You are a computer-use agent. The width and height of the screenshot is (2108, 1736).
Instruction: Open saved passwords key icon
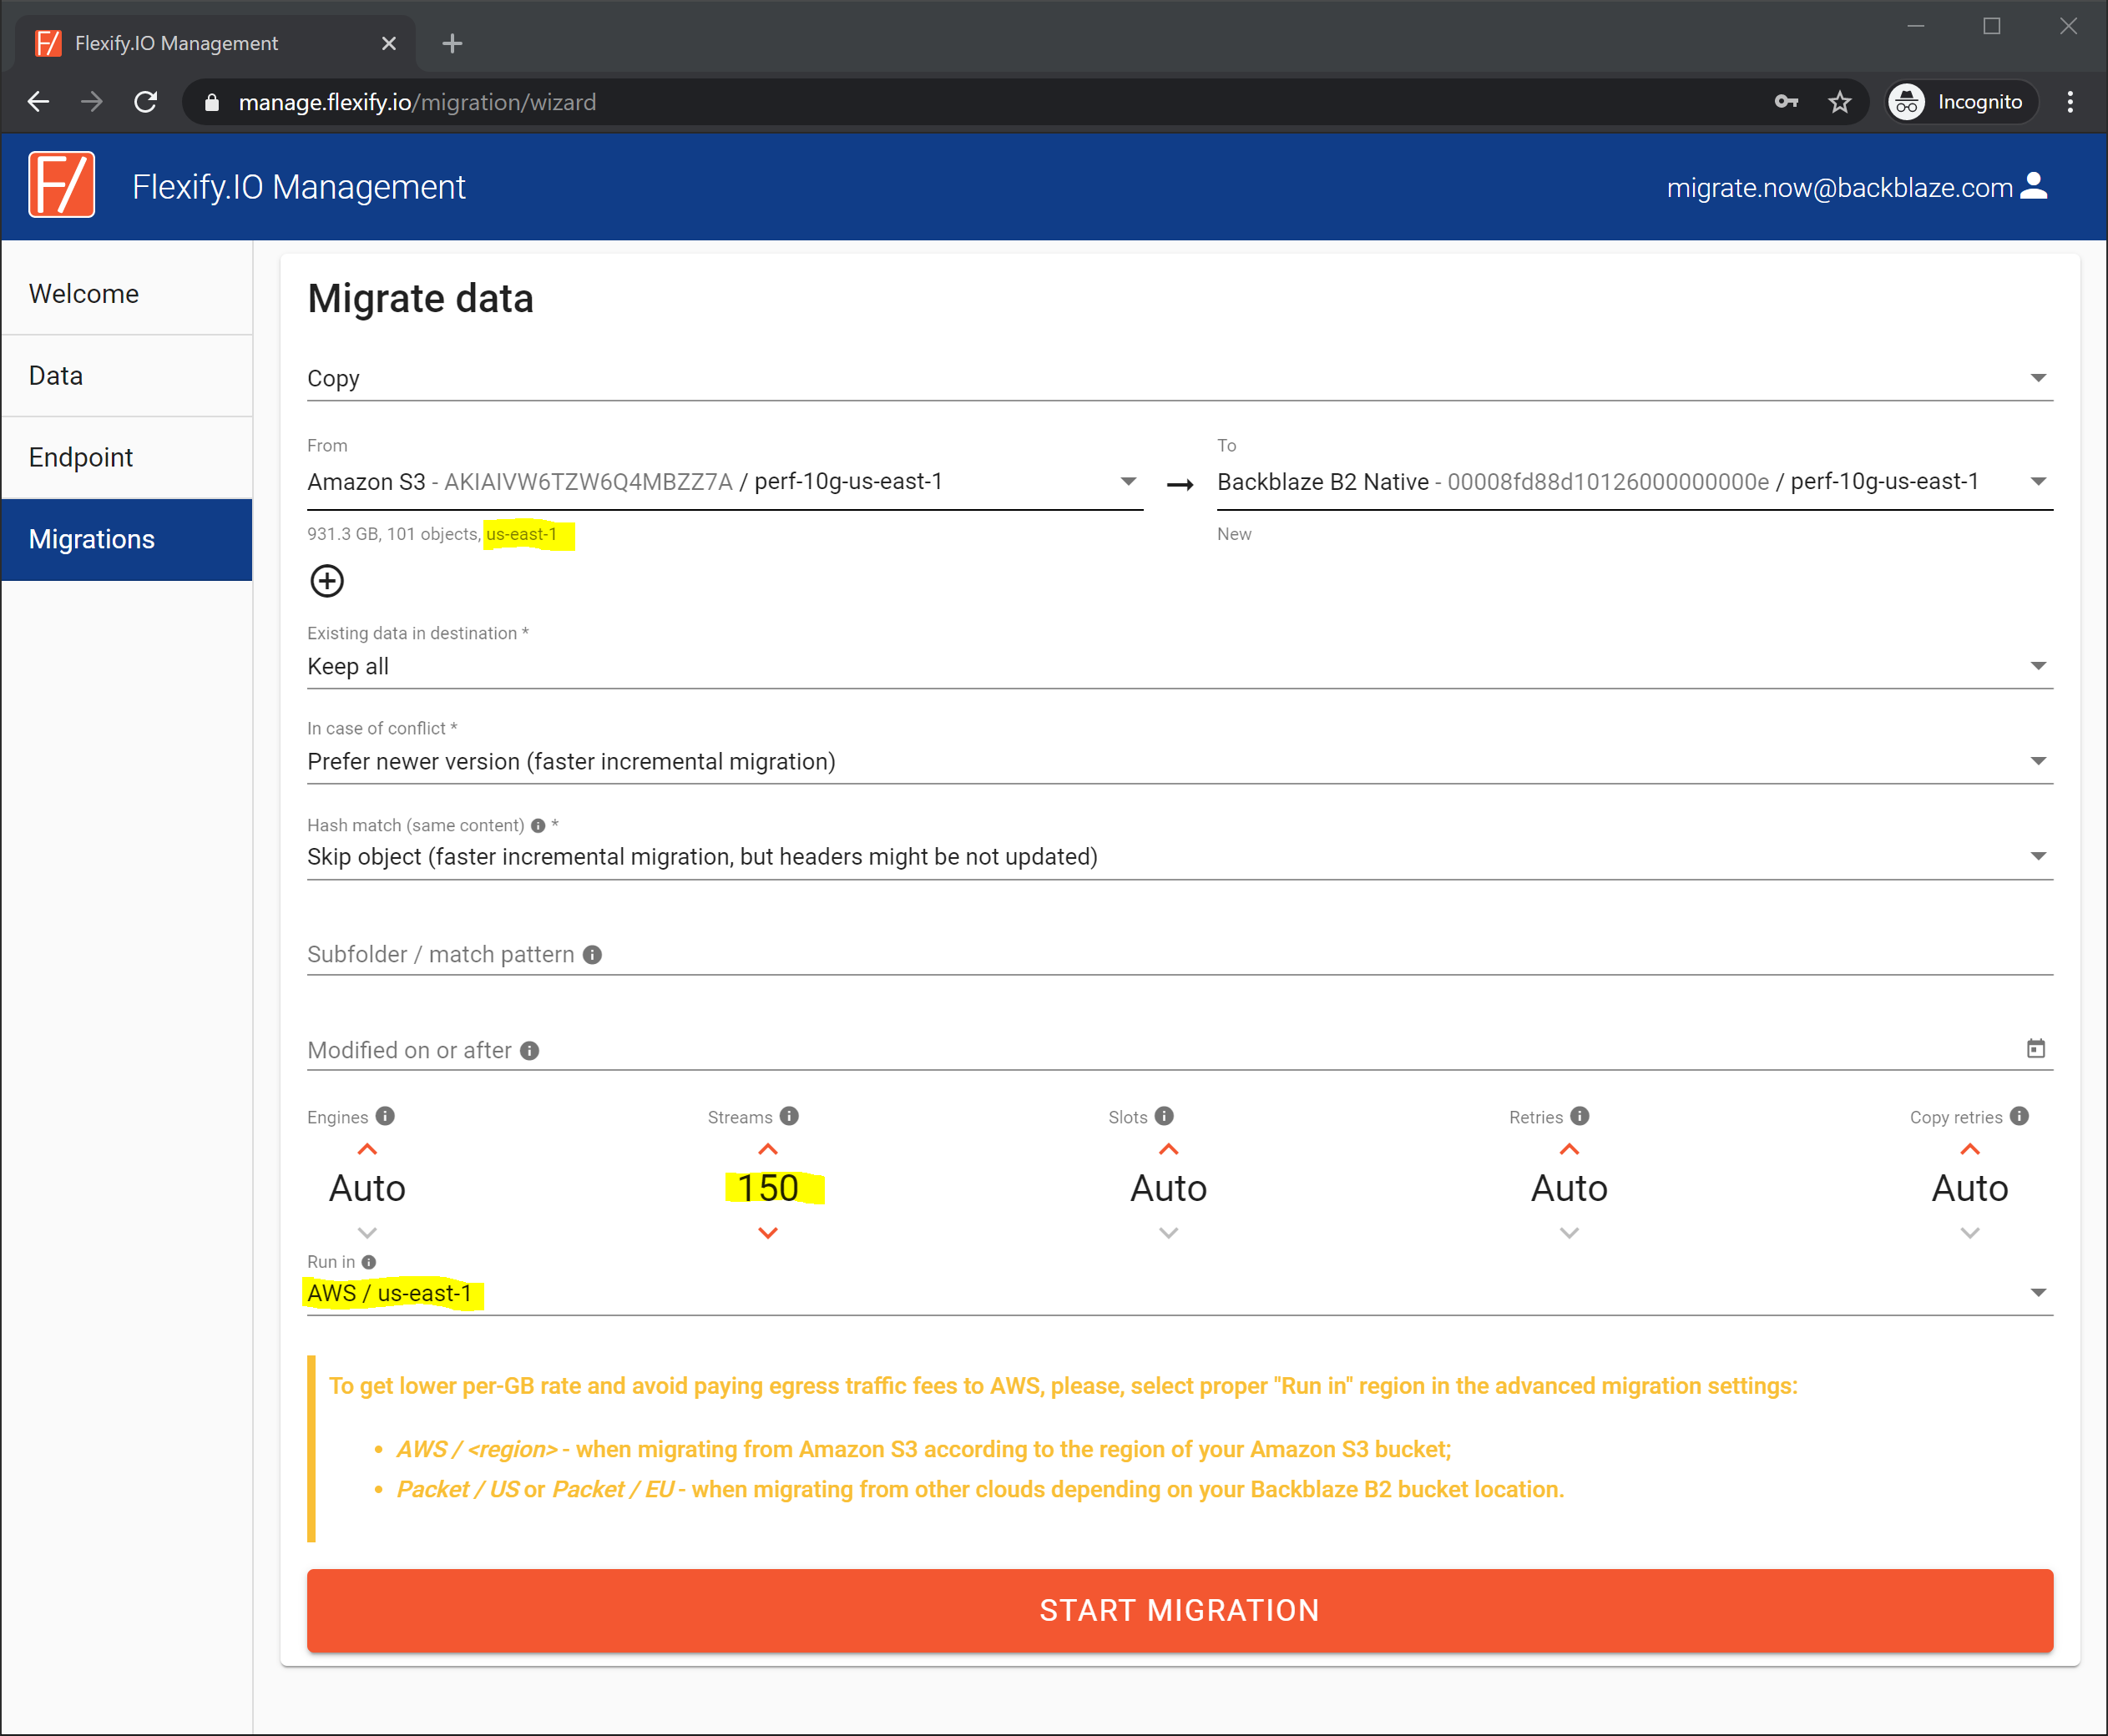pyautogui.click(x=1787, y=102)
